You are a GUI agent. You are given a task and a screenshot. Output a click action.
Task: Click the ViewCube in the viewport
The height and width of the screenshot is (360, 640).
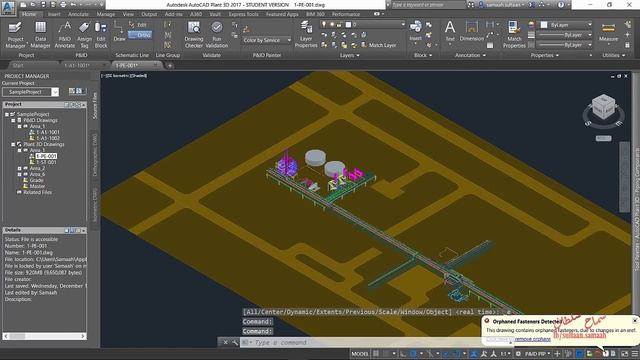603,108
